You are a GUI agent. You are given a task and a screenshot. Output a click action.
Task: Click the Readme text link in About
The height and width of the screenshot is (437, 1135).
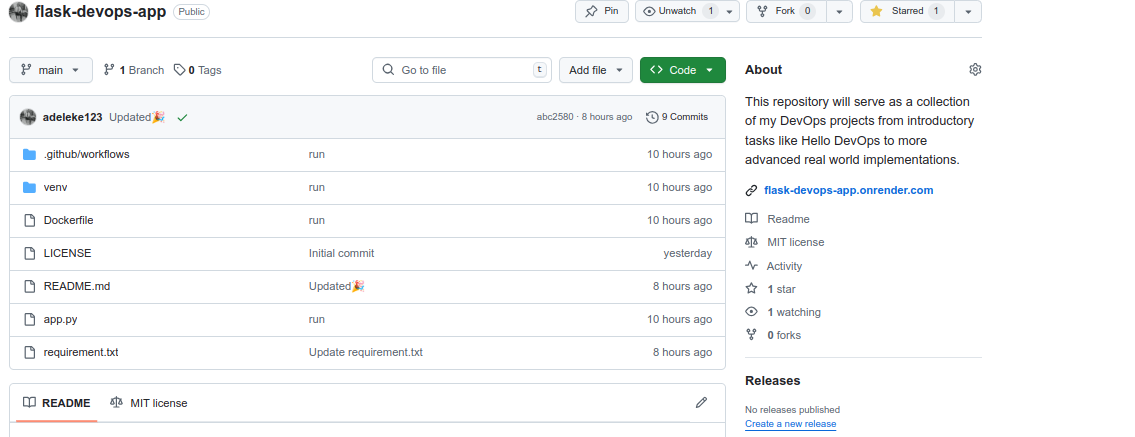tap(788, 218)
